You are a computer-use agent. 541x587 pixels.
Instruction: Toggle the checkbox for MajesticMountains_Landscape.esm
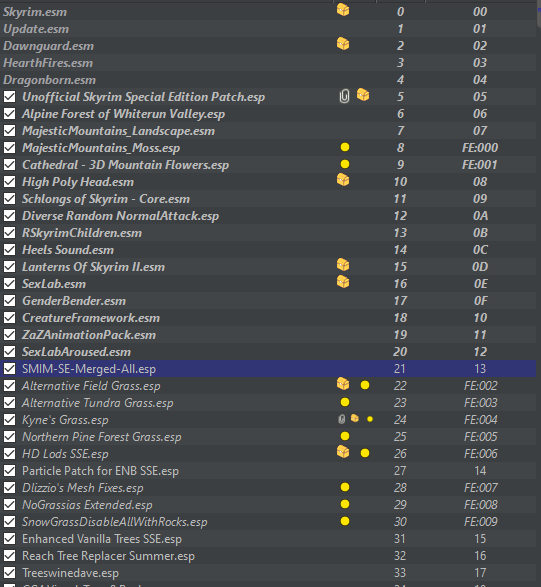click(10, 131)
